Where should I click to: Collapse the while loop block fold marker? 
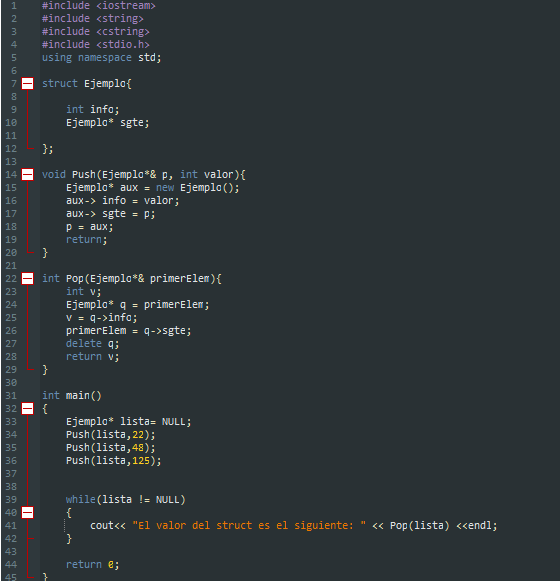pos(27,513)
